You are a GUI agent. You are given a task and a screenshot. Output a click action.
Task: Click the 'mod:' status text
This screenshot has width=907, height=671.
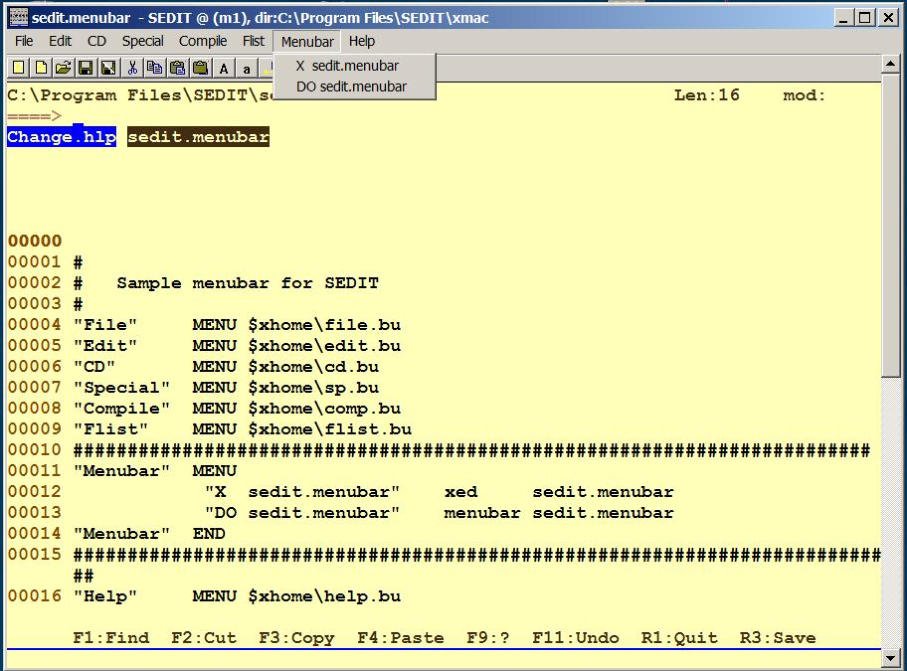coord(804,95)
